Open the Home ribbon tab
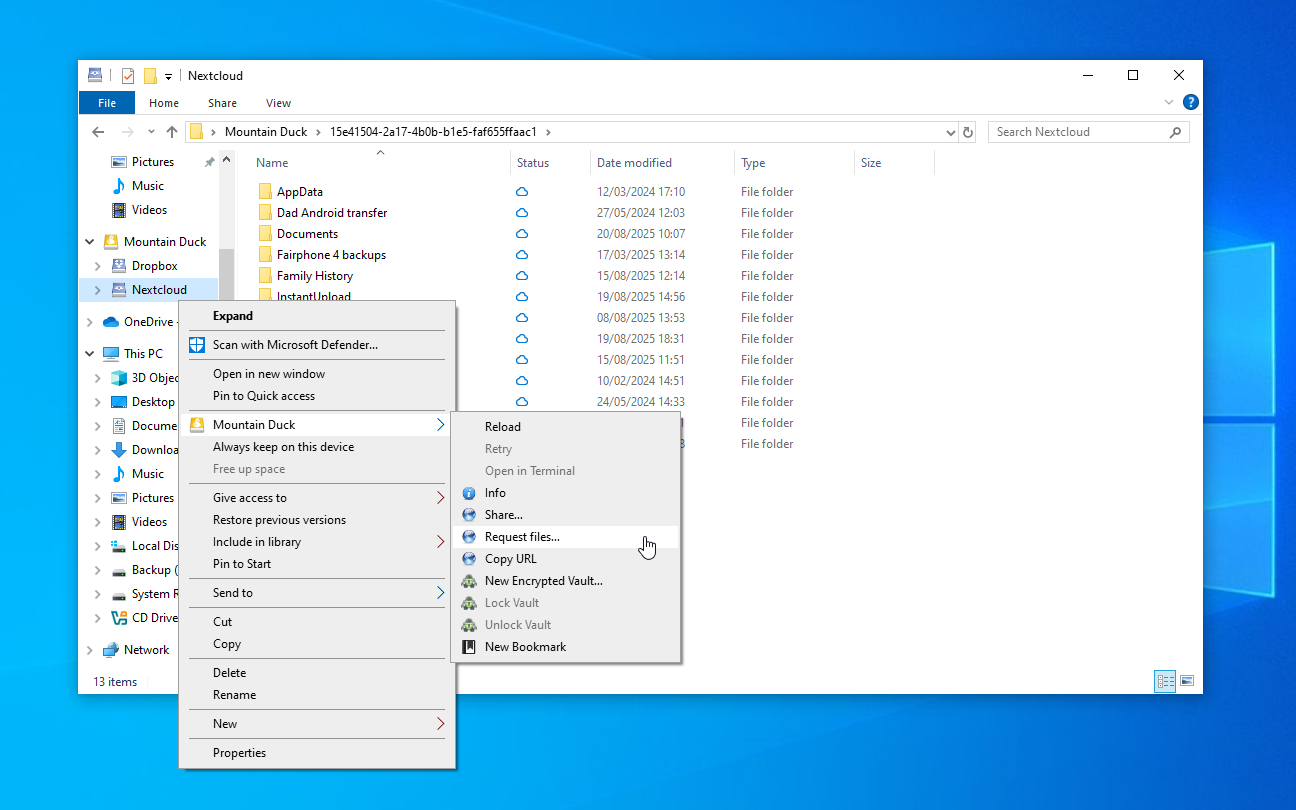1296x810 pixels. tap(164, 103)
